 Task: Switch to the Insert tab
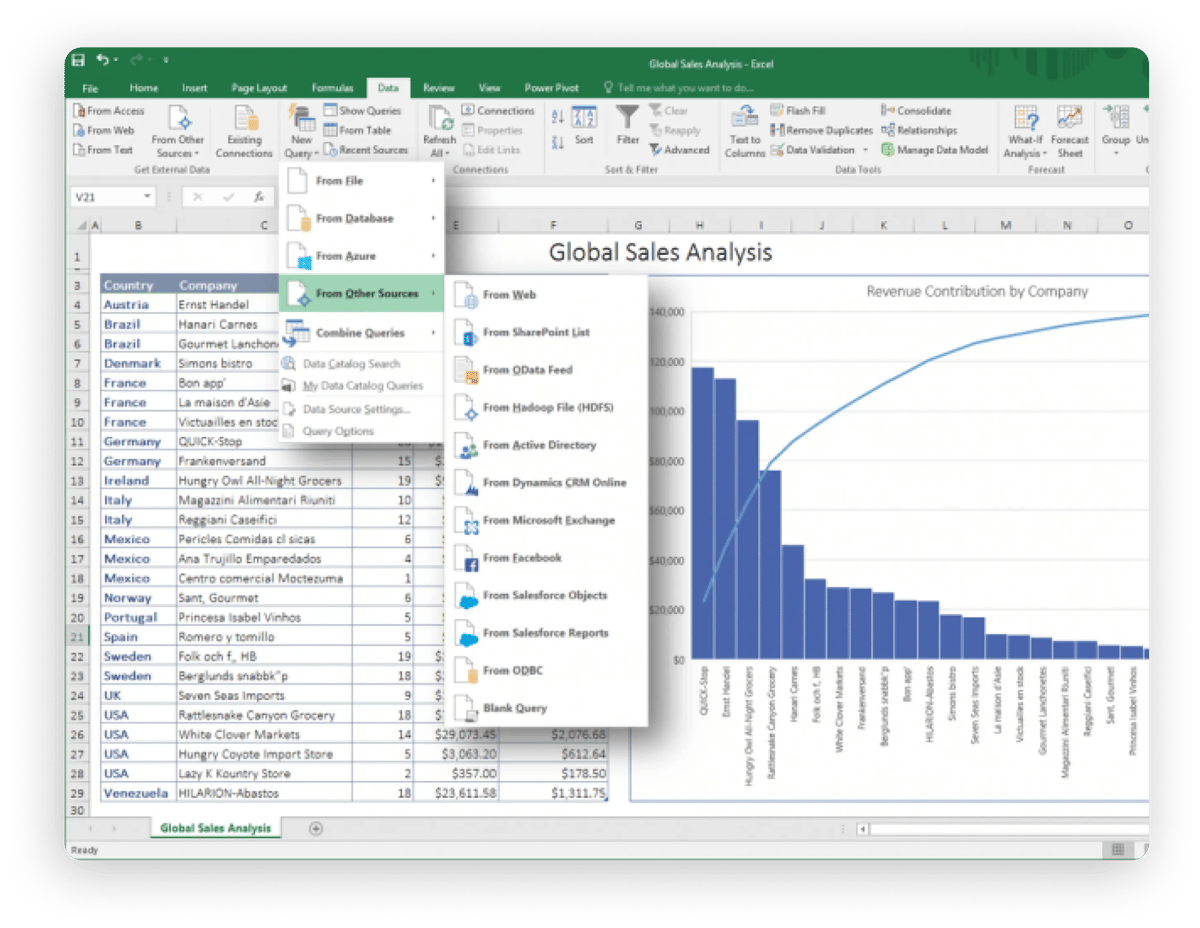pyautogui.click(x=195, y=88)
